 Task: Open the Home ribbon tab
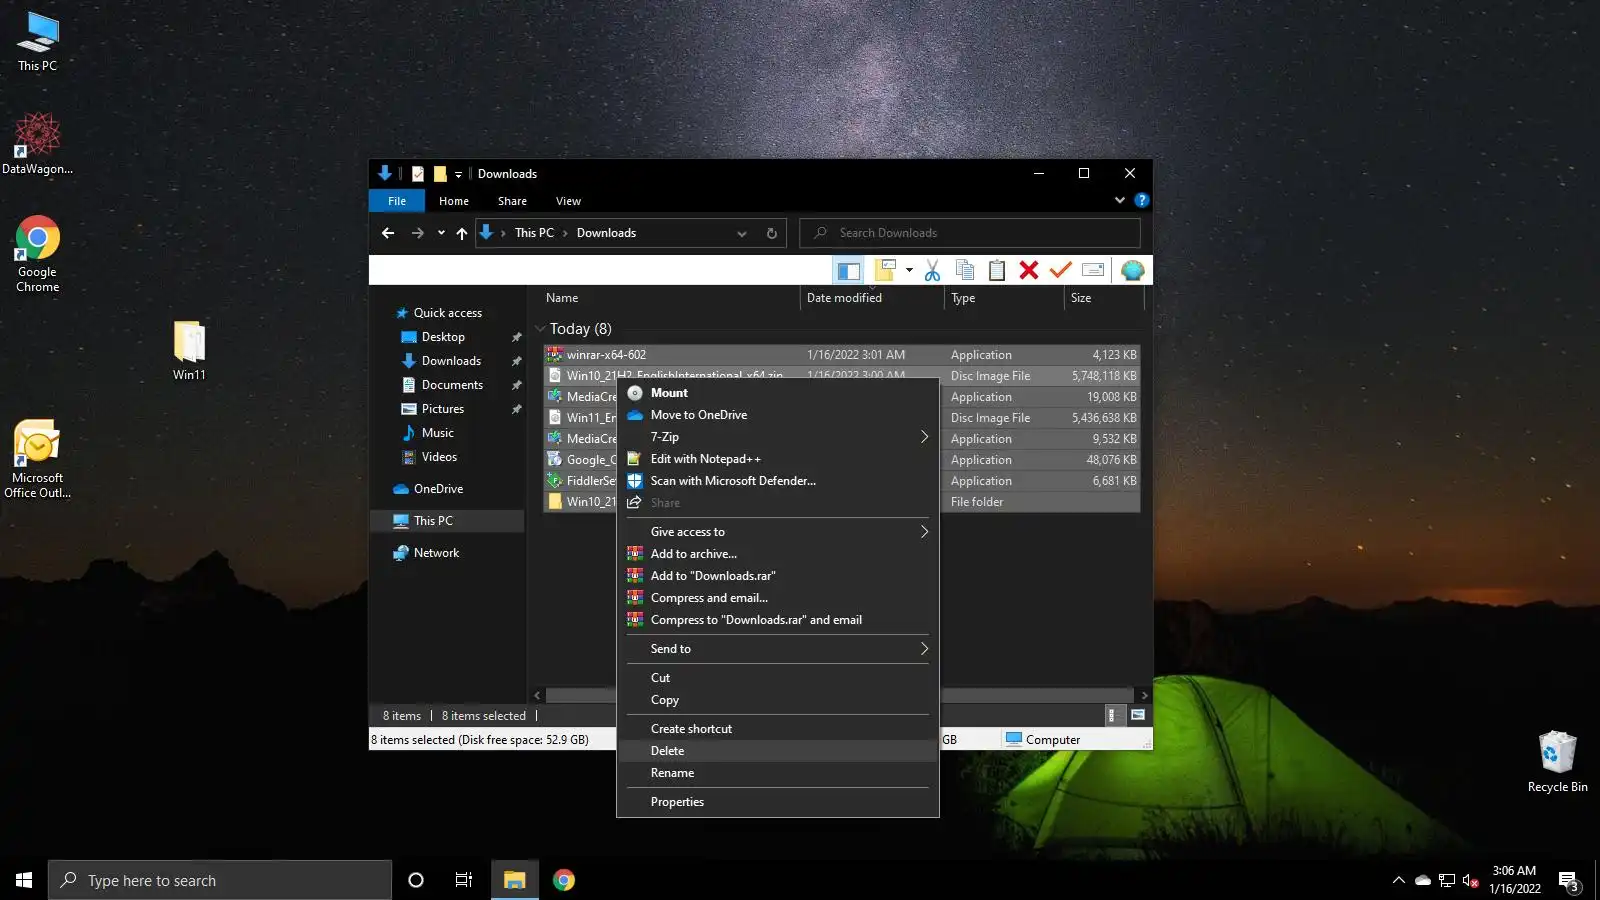point(454,201)
